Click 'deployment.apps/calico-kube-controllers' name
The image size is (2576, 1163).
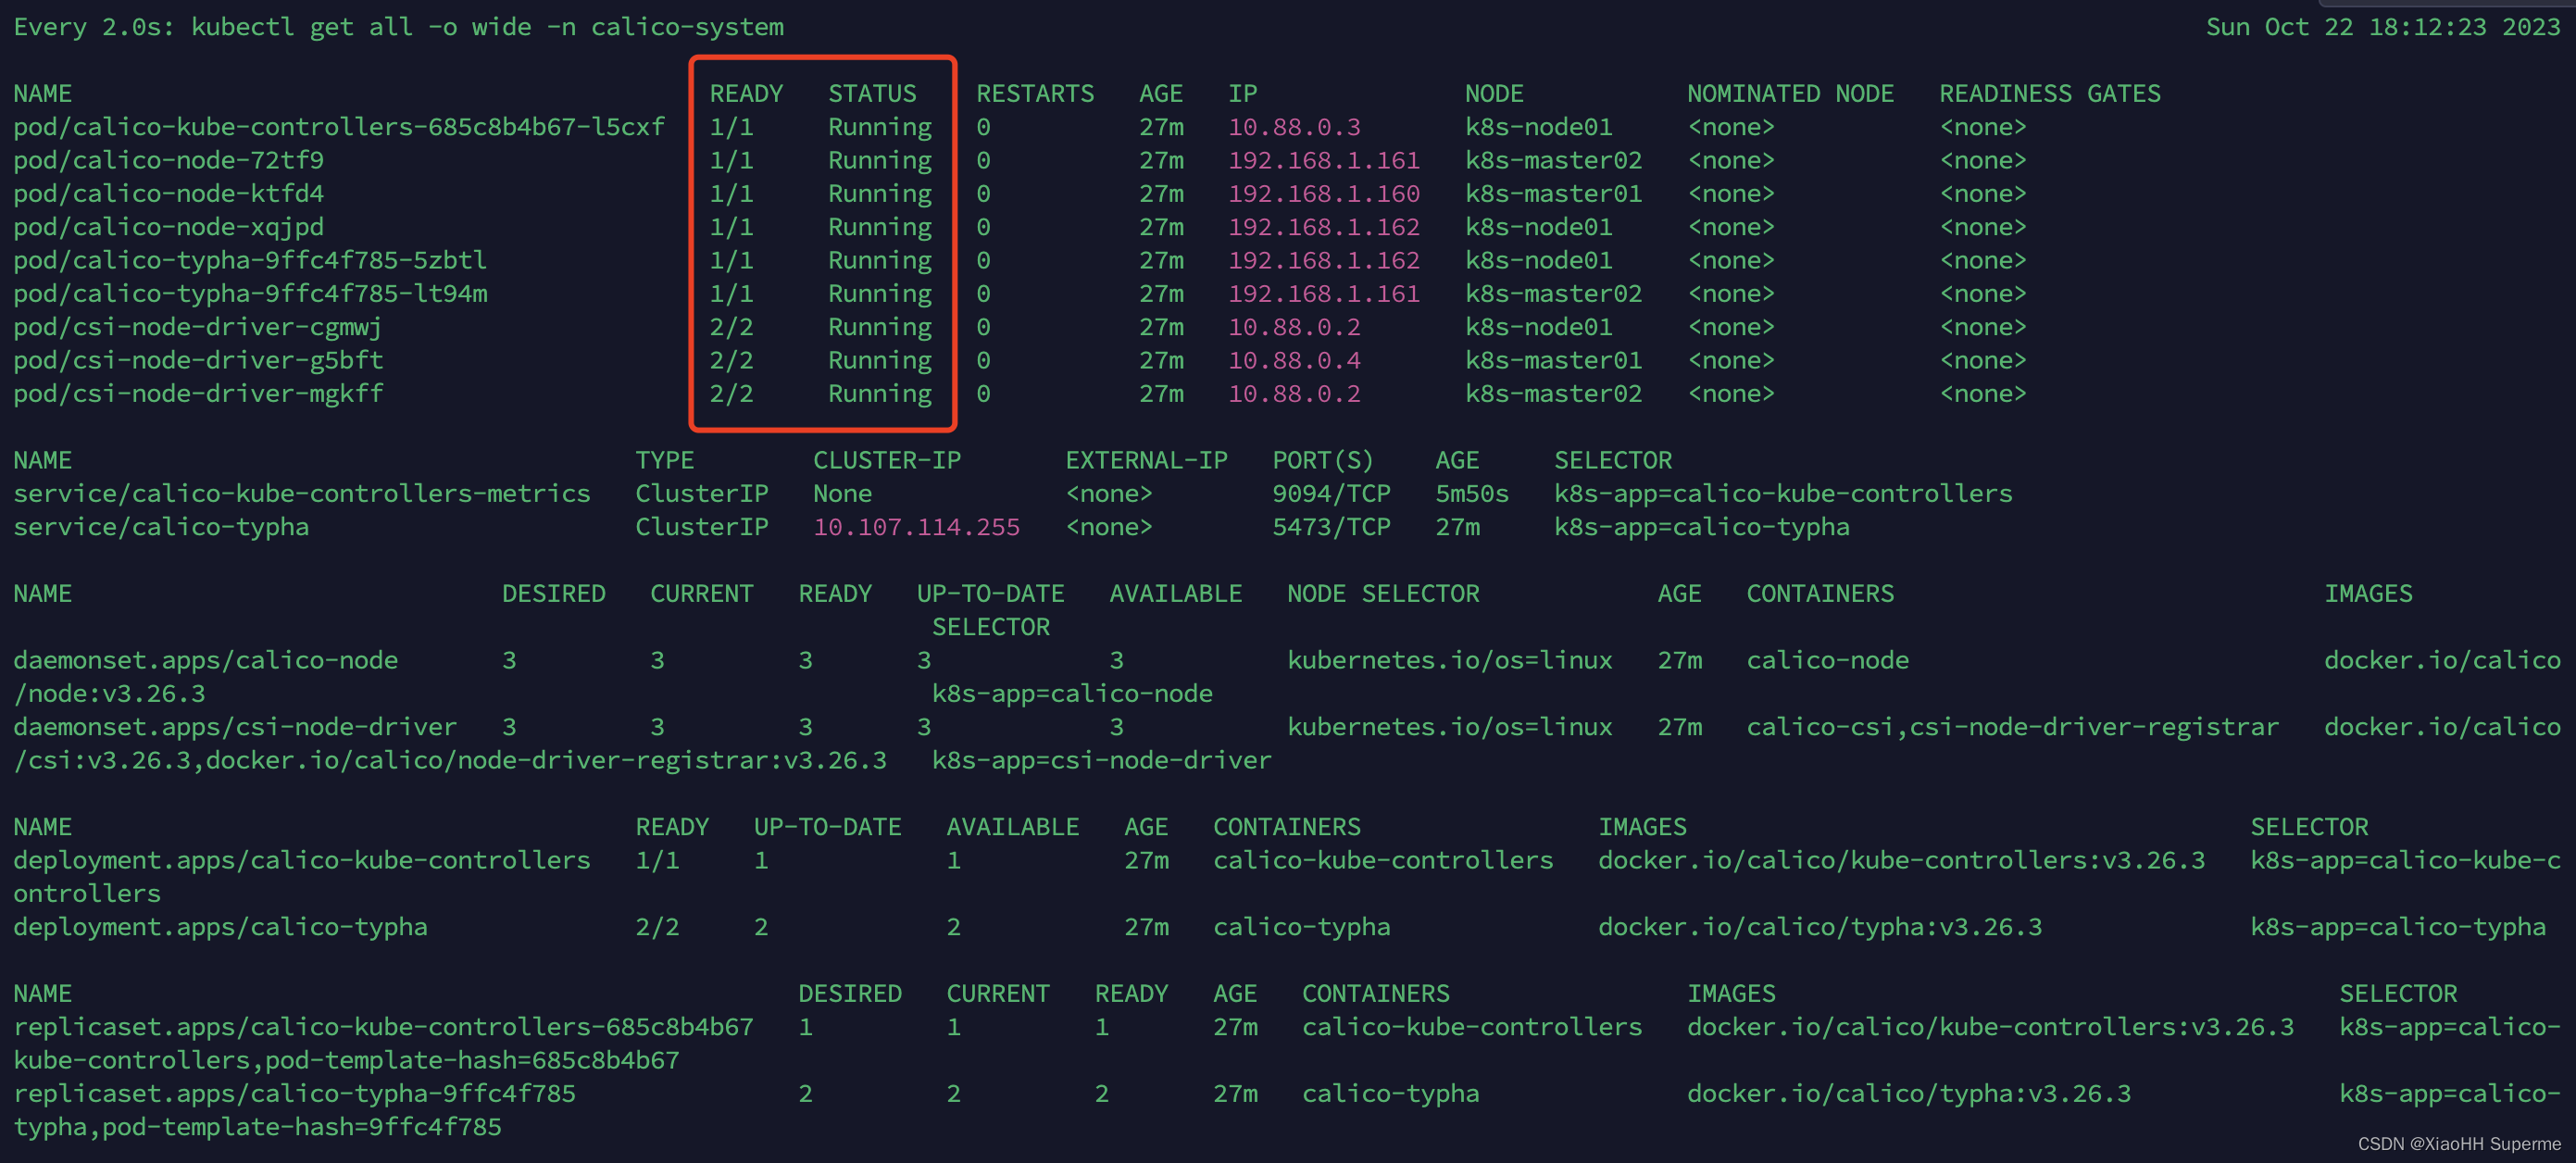[302, 860]
